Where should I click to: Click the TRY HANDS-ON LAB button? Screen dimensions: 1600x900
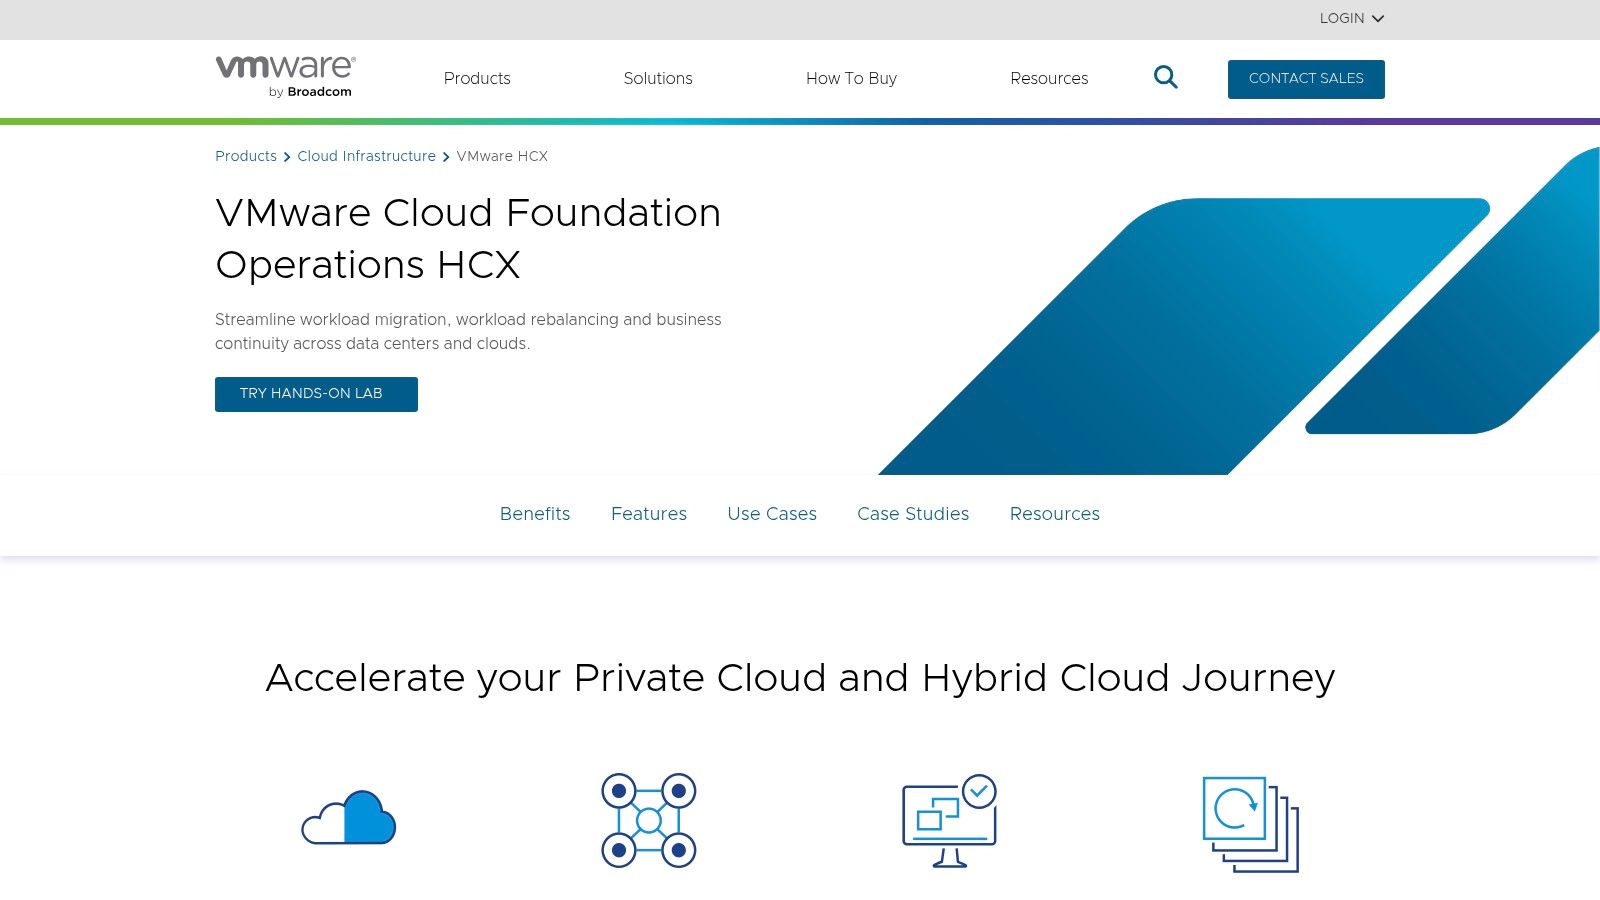[x=316, y=394]
